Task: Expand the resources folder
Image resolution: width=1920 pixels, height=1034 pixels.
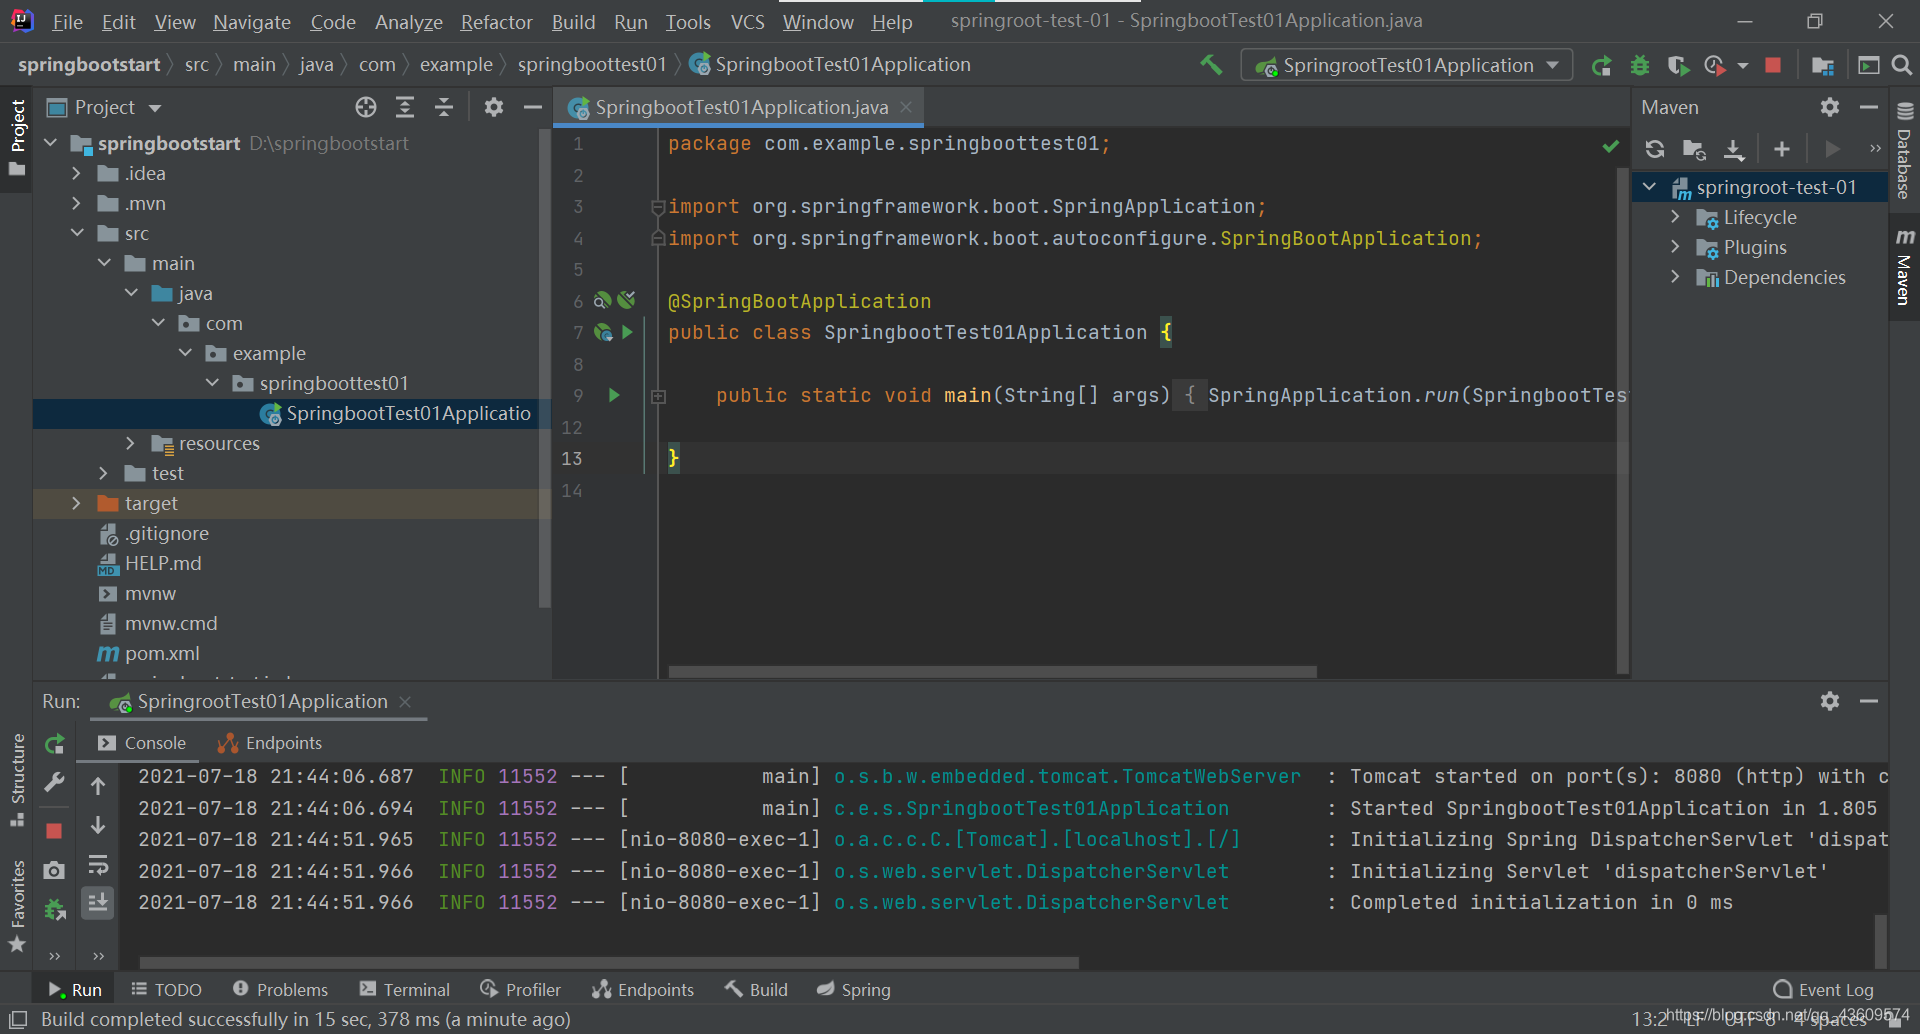Action: click(130, 443)
